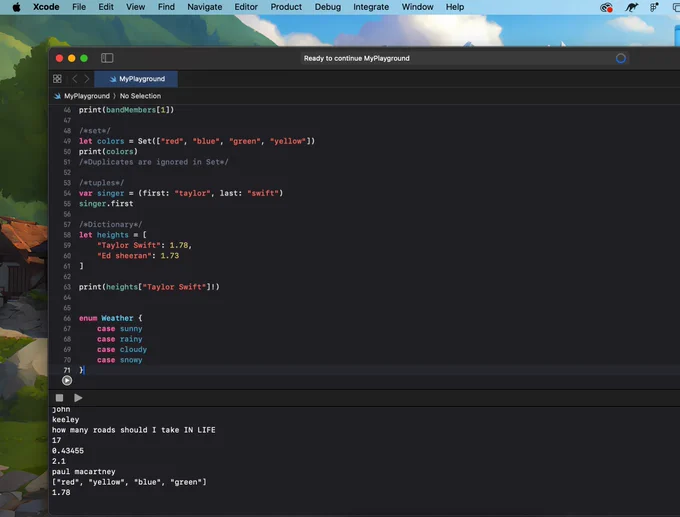Image resolution: width=680 pixels, height=517 pixels.
Task: Close the Xcode playground window
Action: point(59,58)
